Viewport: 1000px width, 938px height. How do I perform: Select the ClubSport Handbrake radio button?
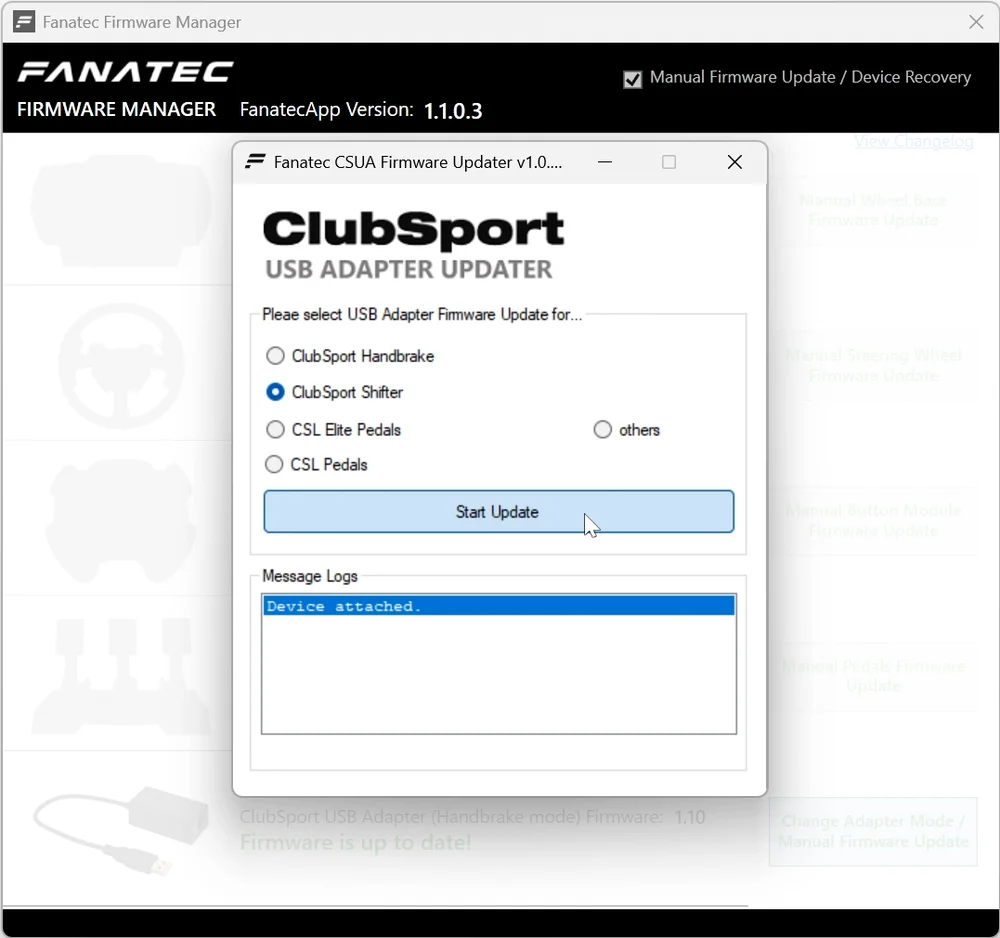pos(275,356)
